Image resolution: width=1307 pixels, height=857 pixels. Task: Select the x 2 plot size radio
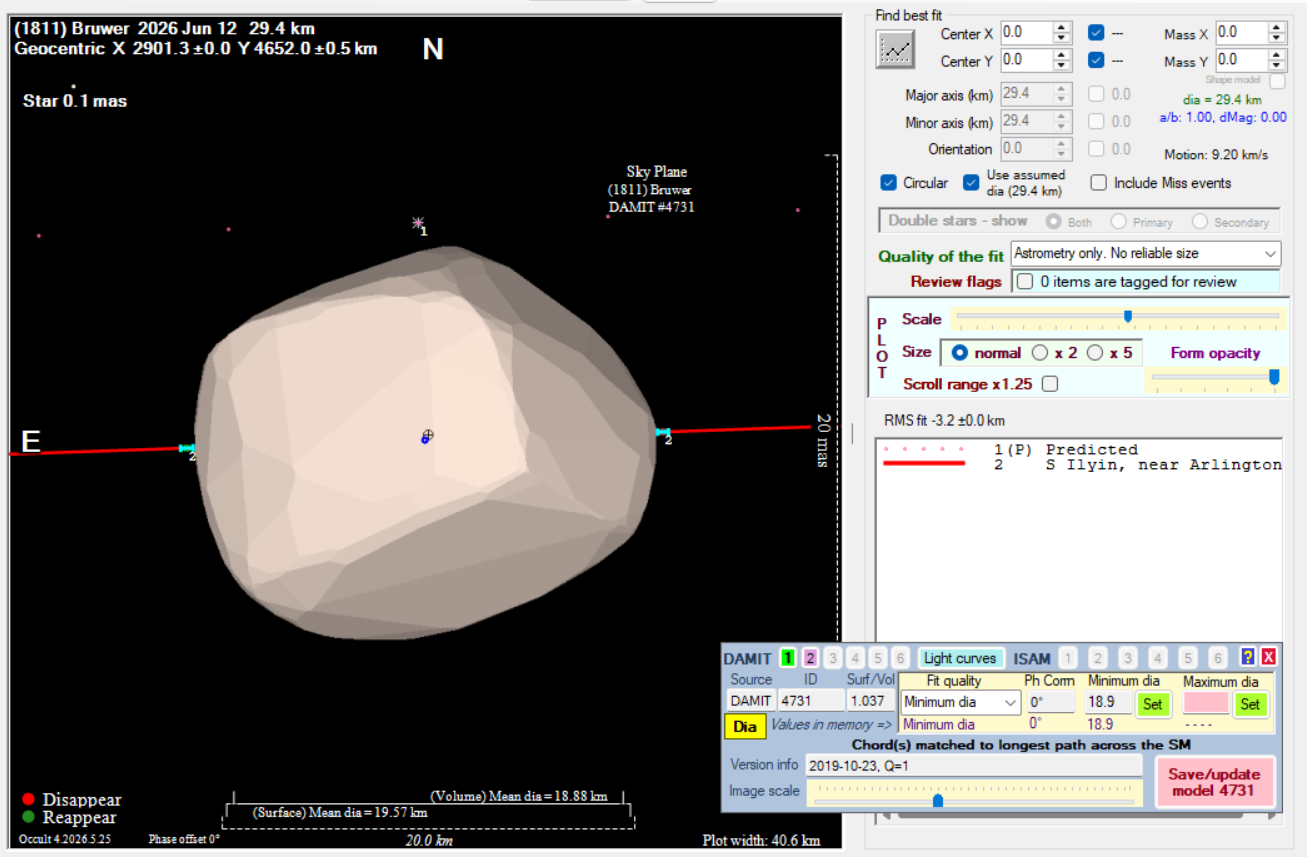pos(1040,353)
